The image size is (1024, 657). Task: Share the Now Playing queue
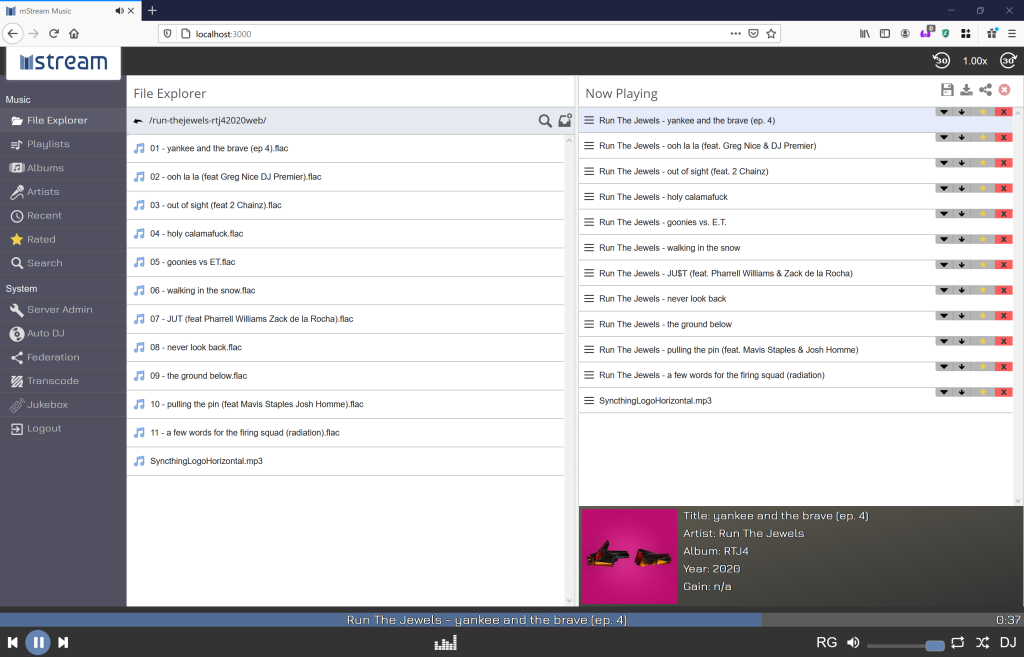coord(985,90)
